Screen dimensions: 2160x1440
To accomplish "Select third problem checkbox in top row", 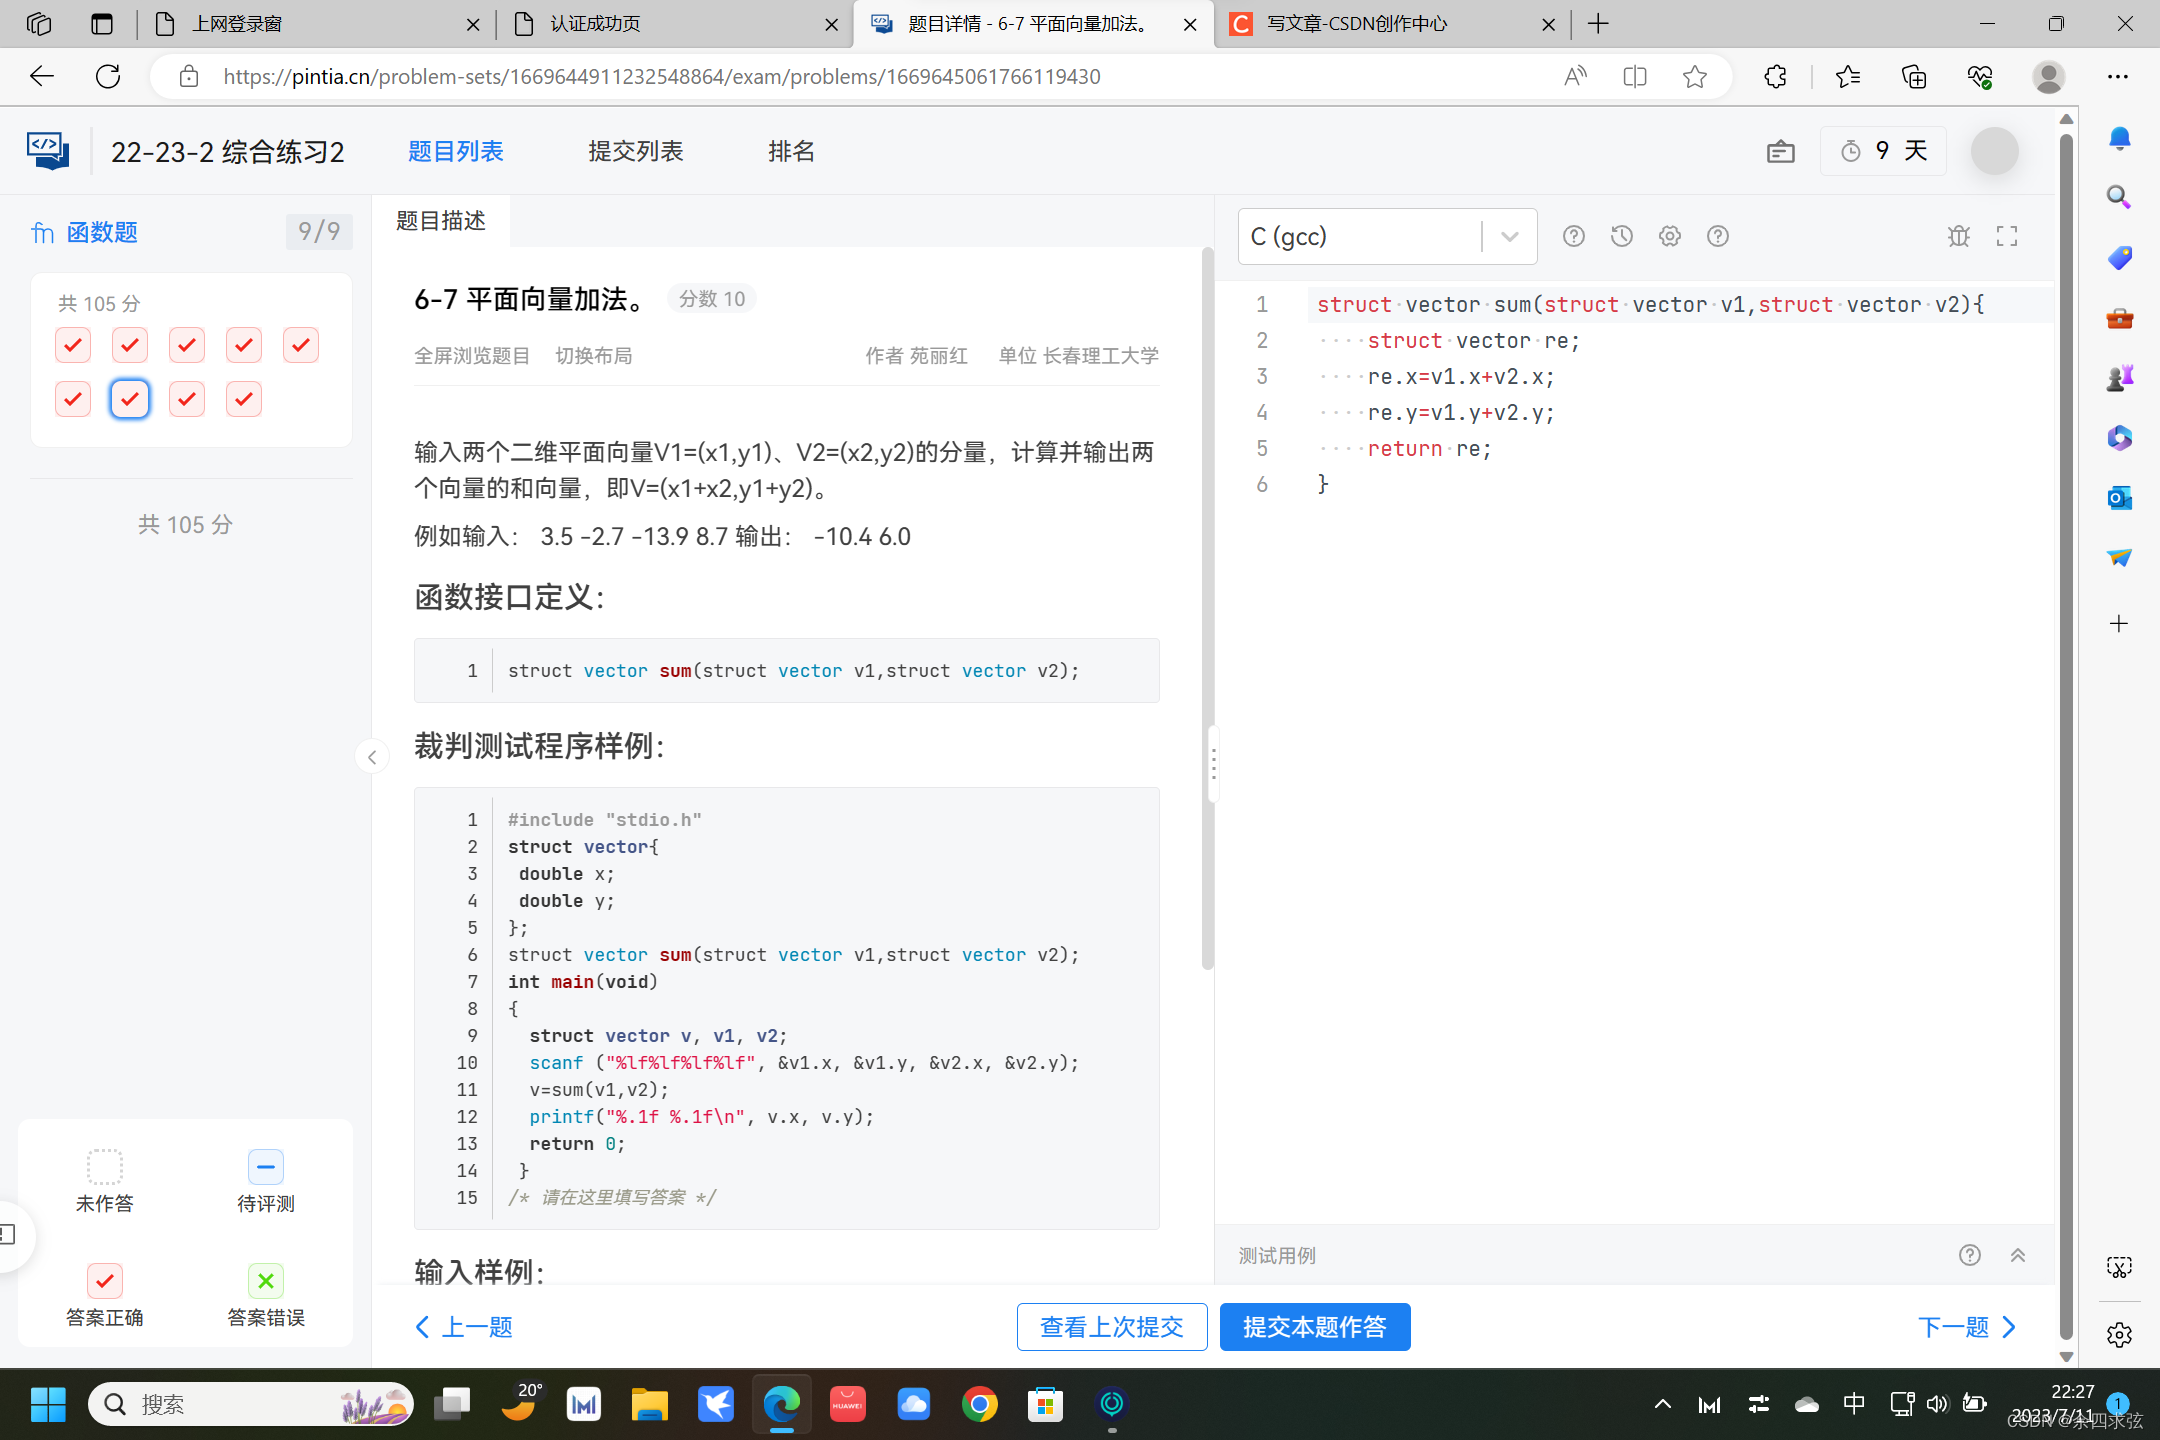I will click(187, 345).
